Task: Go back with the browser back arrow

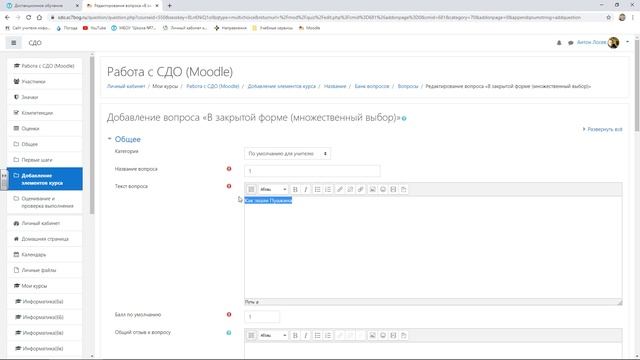Action: tap(7, 18)
